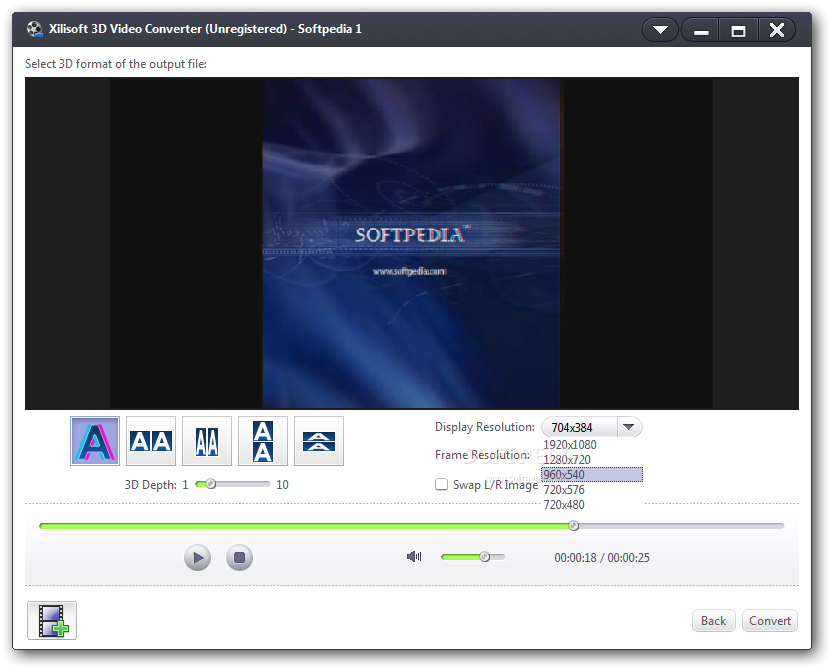The image size is (832, 670).
Task: Click the volume slider knob
Action: point(484,556)
